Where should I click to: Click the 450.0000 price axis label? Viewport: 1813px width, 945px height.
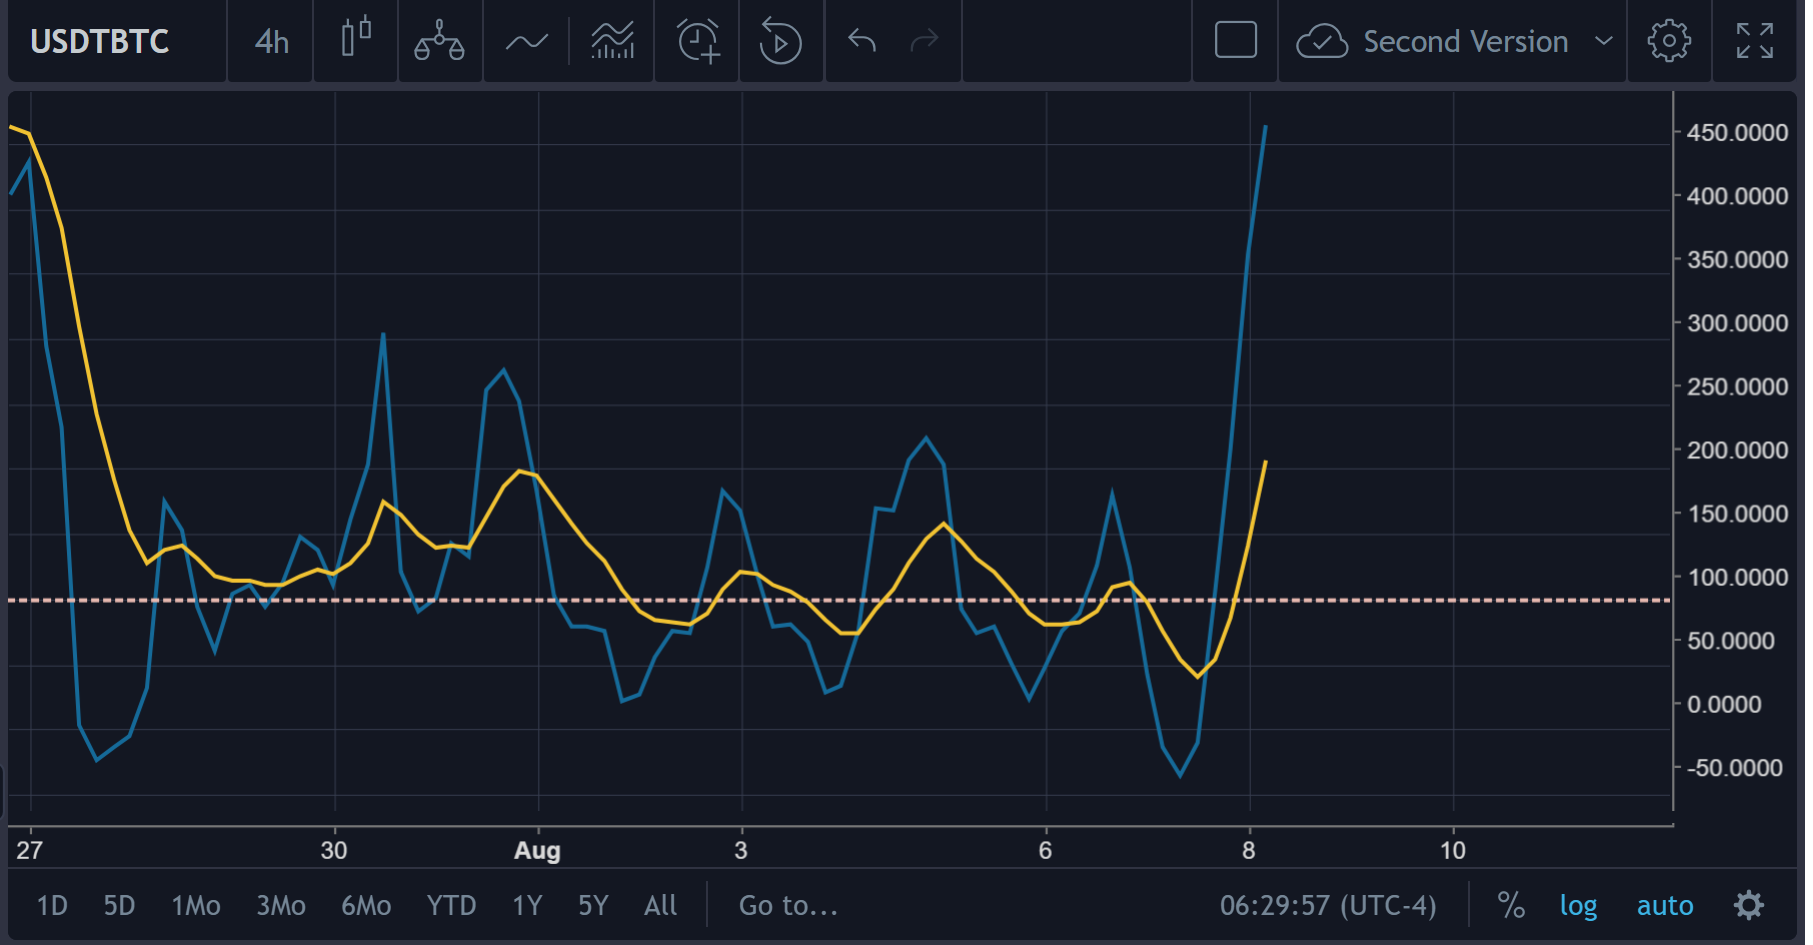(x=1737, y=133)
